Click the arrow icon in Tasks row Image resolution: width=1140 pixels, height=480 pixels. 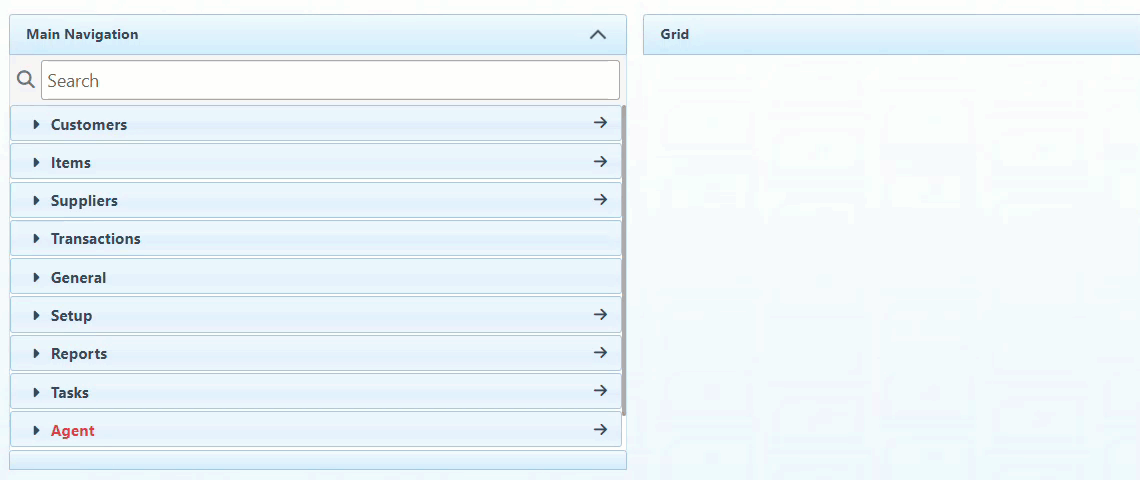coord(600,391)
